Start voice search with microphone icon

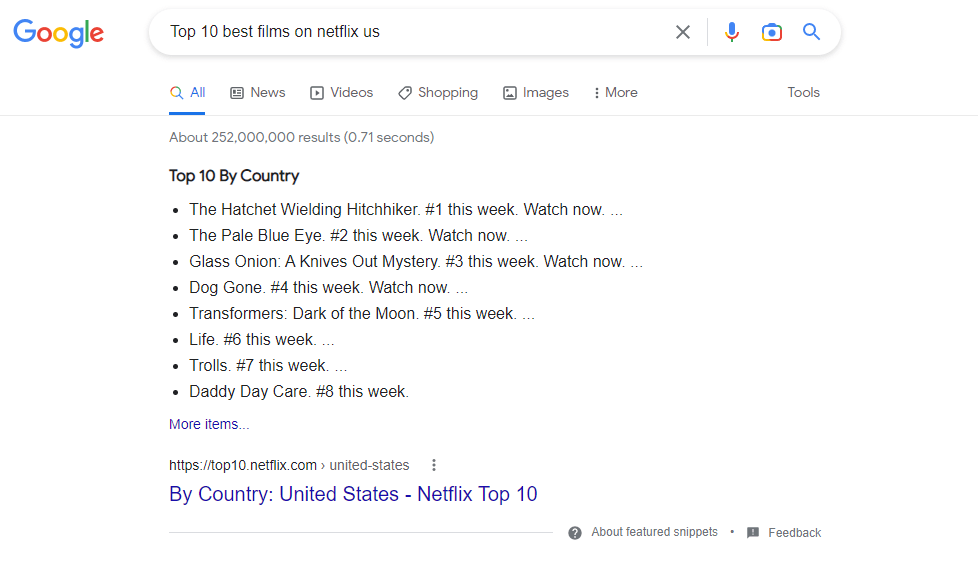pos(732,32)
